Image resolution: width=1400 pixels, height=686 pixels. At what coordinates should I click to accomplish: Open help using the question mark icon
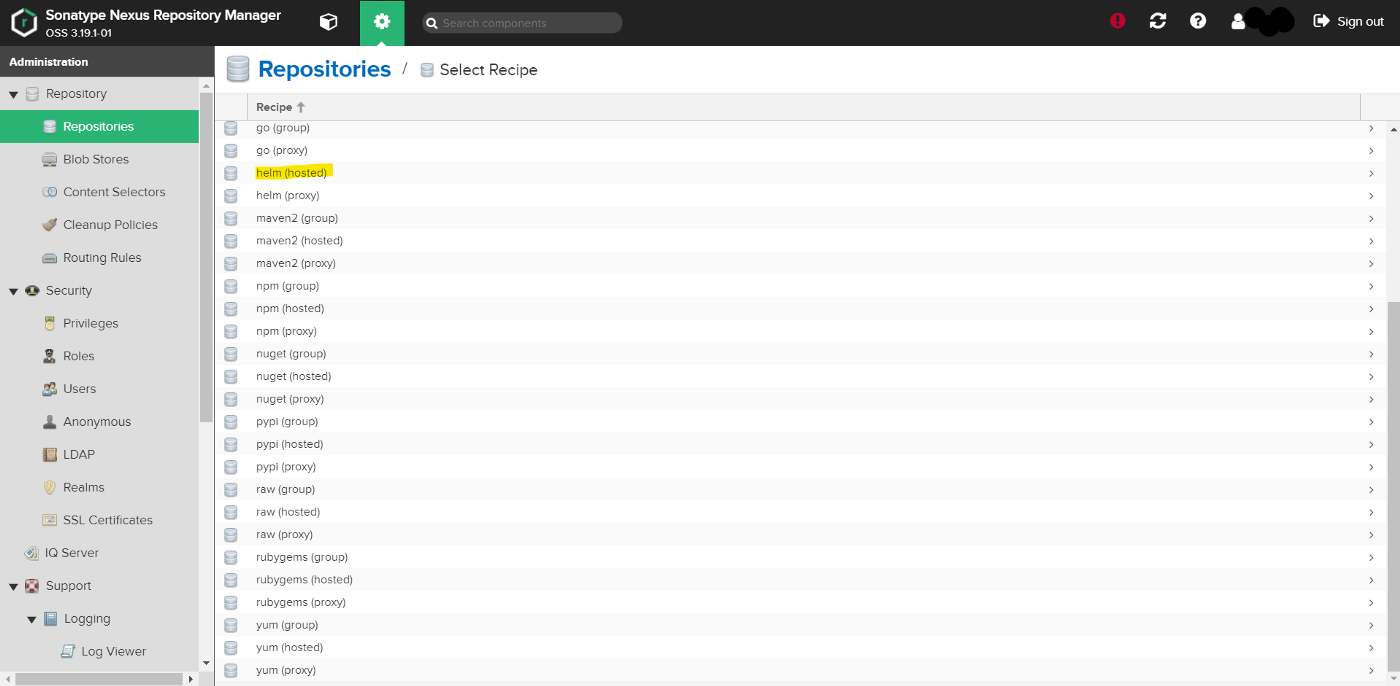coord(1197,20)
